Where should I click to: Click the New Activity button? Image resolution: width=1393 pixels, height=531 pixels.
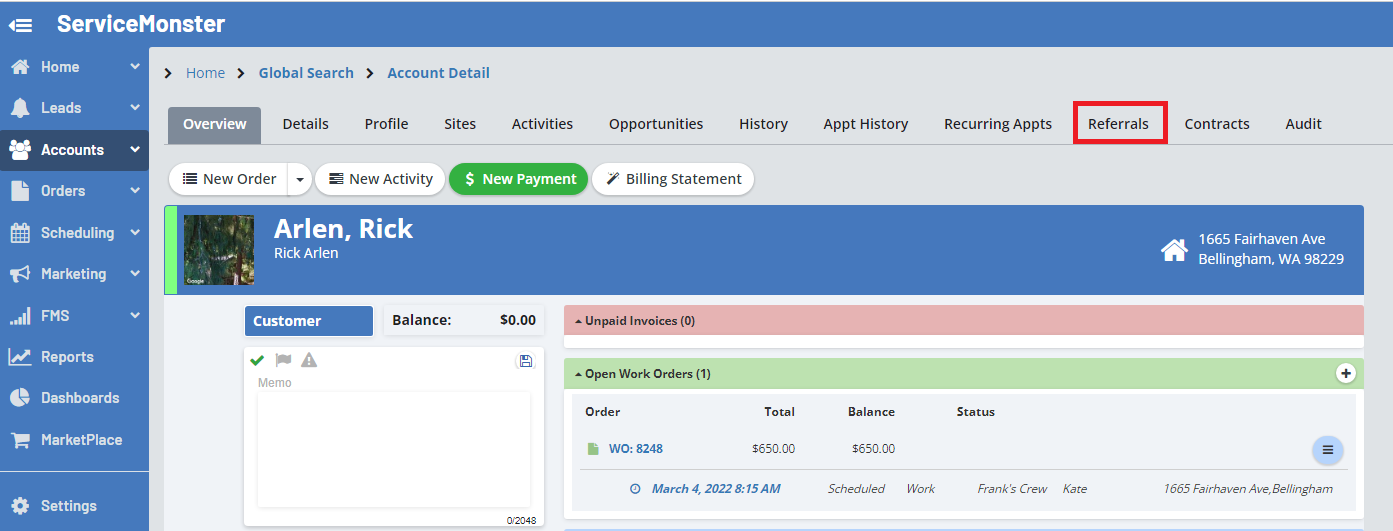[x=380, y=179]
